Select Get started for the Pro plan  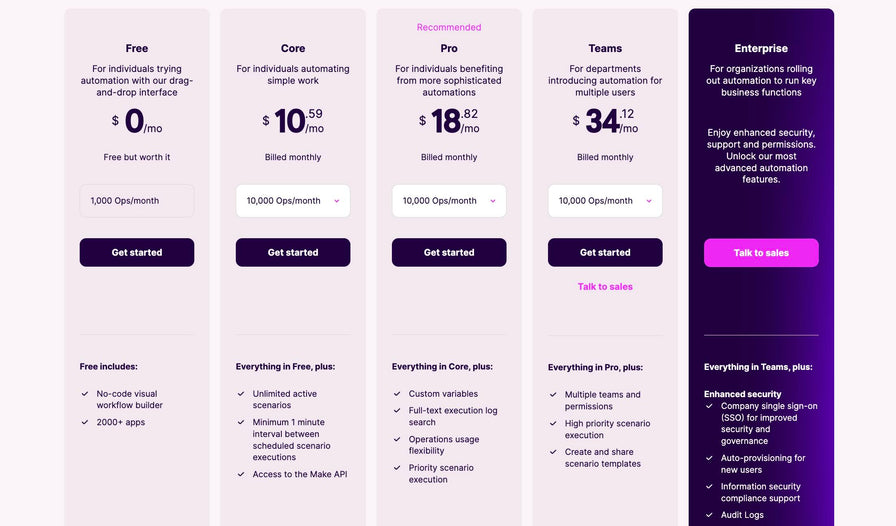[449, 252]
